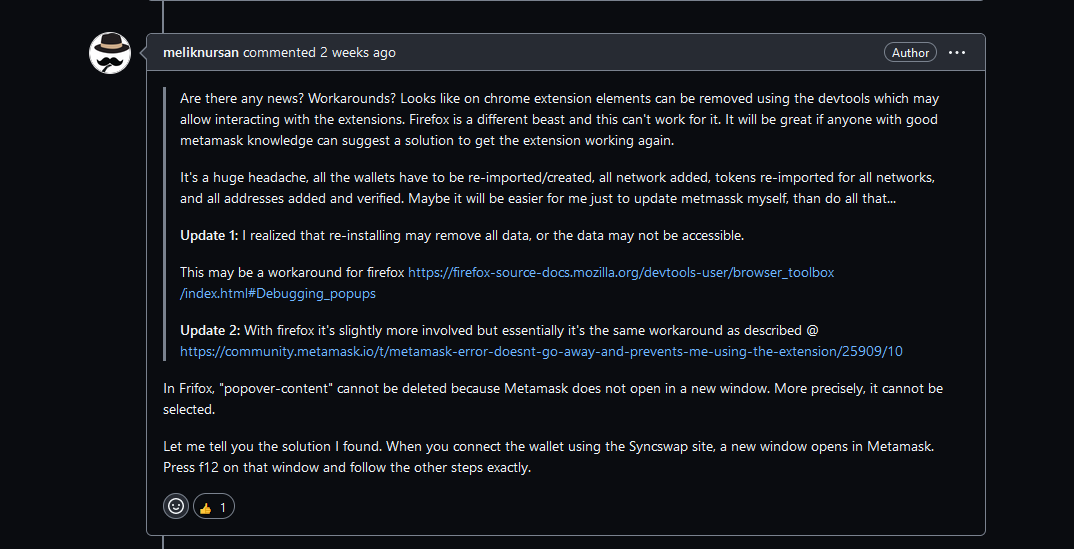Toggle the thumbs-up reaction
The height and width of the screenshot is (549, 1074).
pos(214,507)
